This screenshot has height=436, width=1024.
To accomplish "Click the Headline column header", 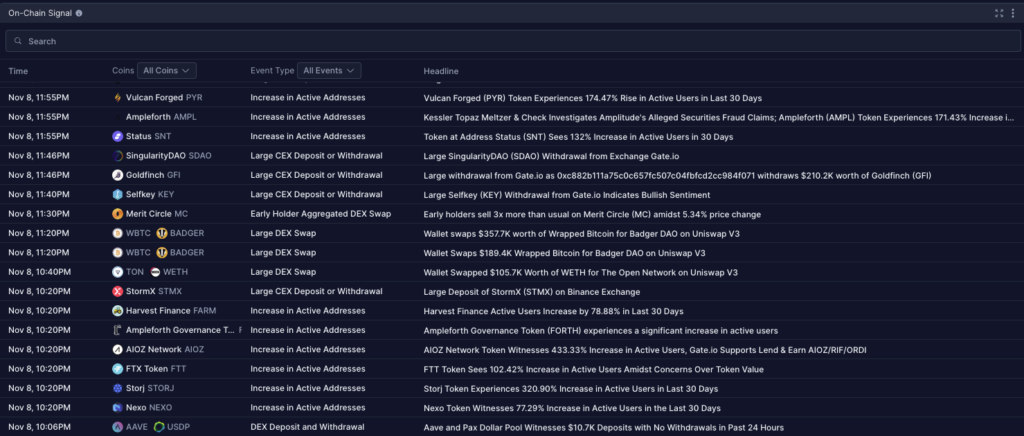I will pos(441,71).
